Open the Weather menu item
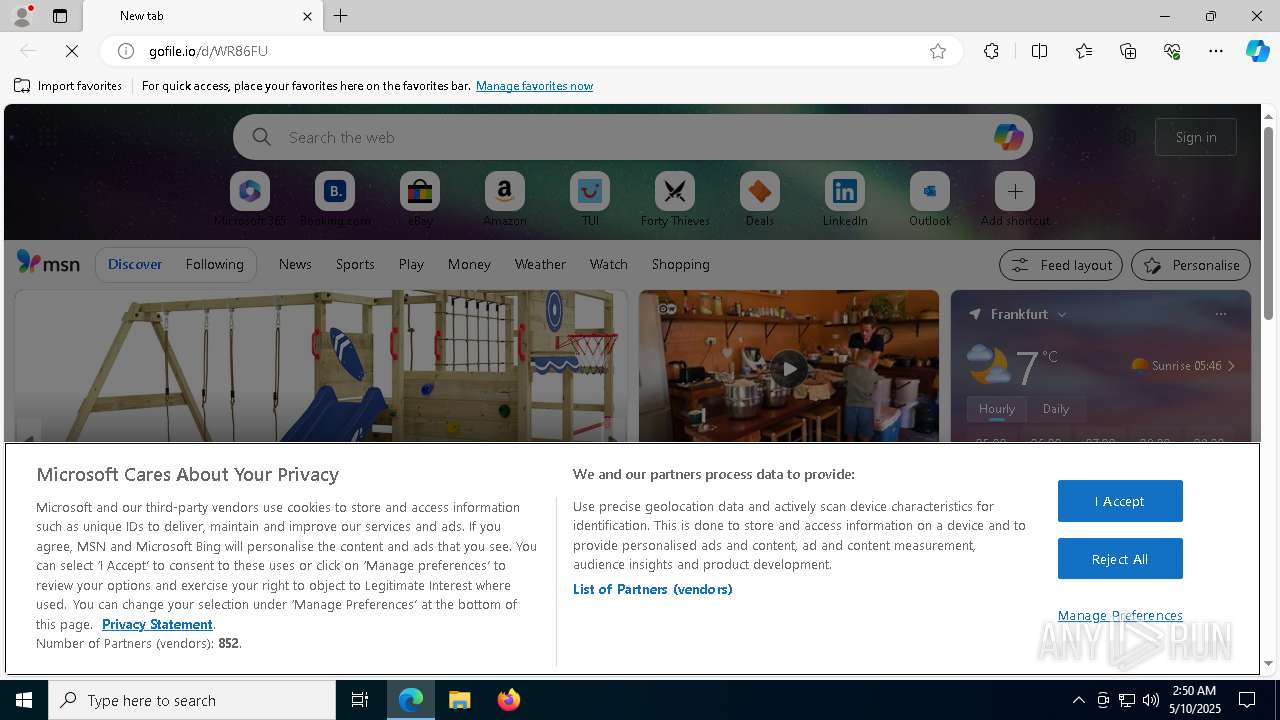The width and height of the screenshot is (1280, 720). pyautogui.click(x=540, y=264)
